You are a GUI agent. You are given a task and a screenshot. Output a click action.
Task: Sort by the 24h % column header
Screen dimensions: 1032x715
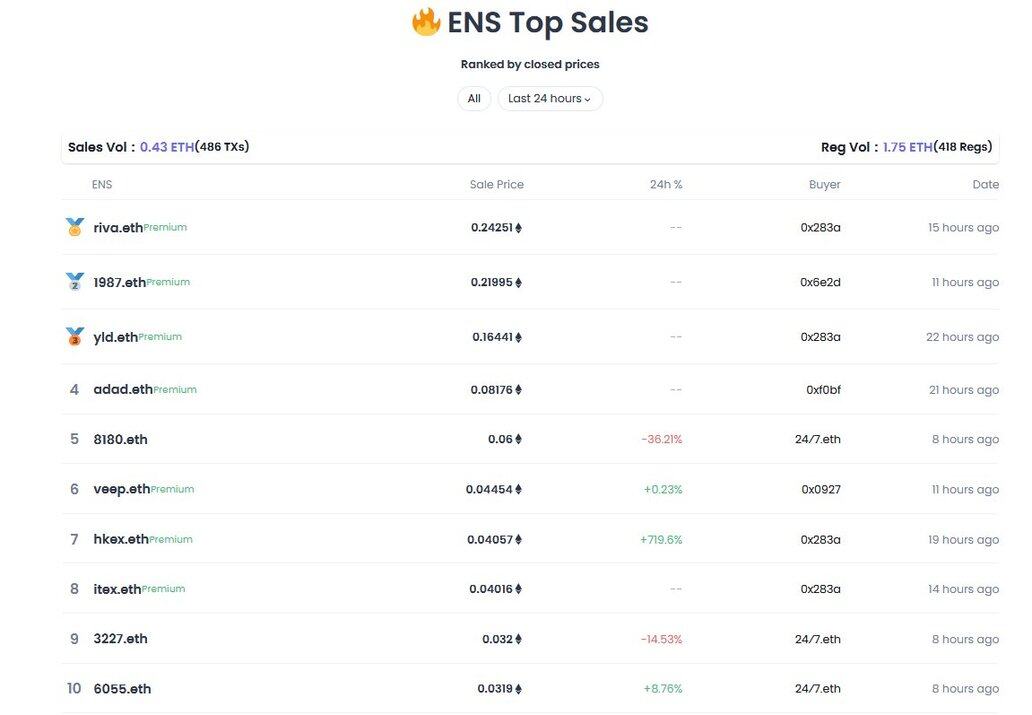pos(666,184)
